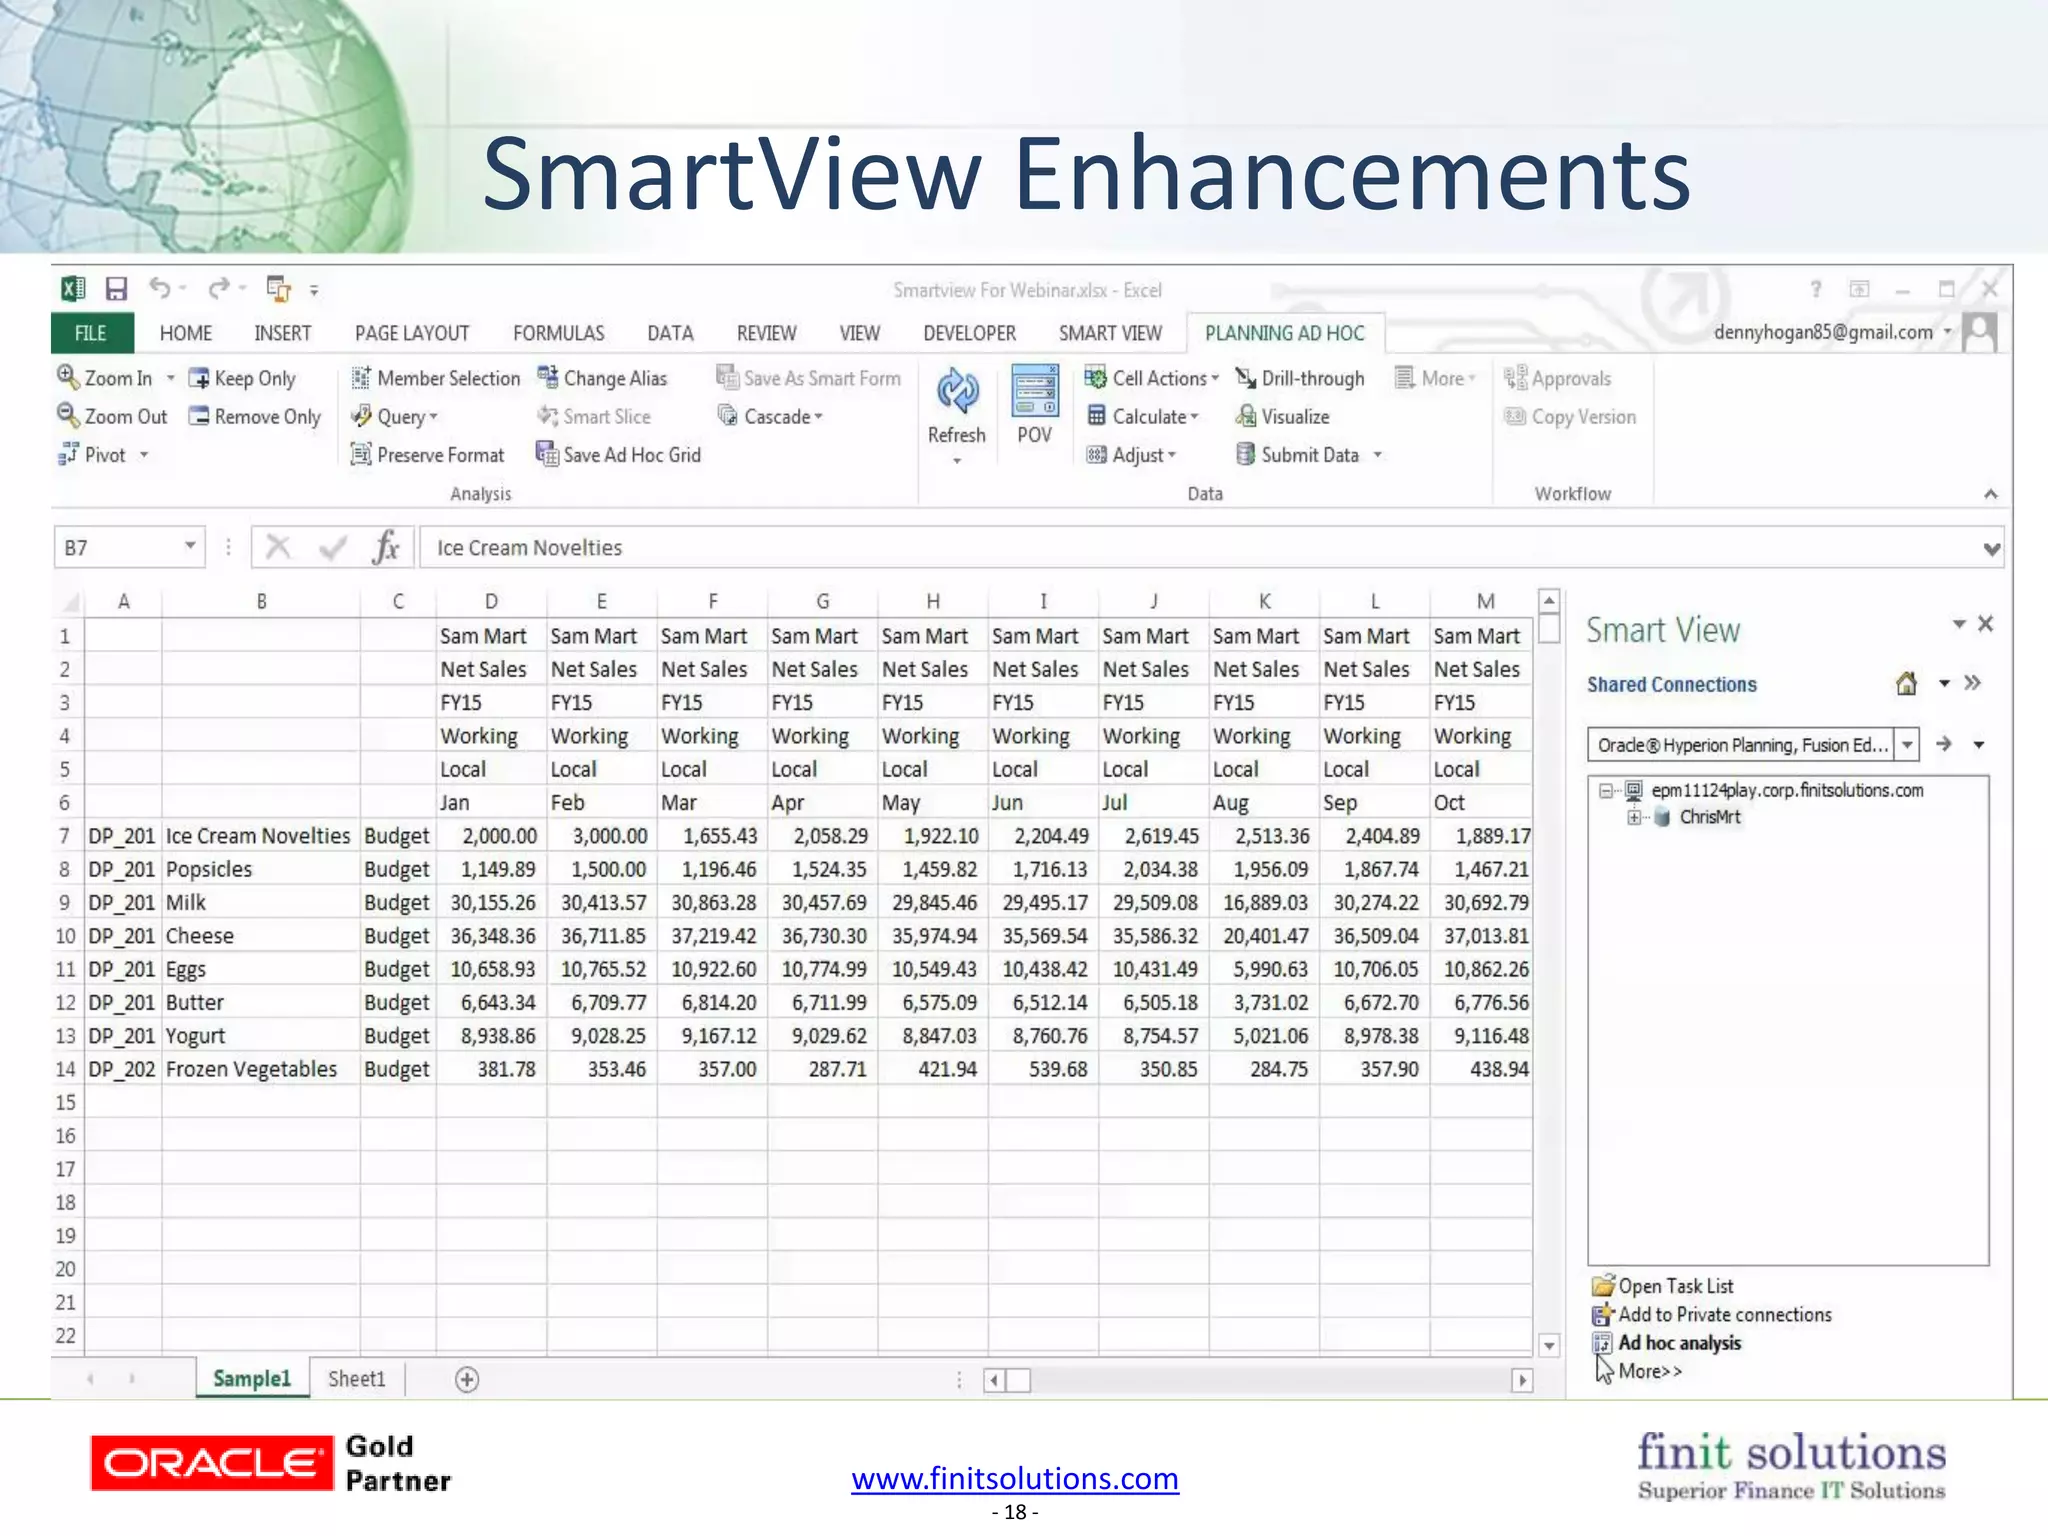Screen dimensions: 2048x1536
Task: Click the Open Task List icon link
Action: pyautogui.click(x=1662, y=1286)
